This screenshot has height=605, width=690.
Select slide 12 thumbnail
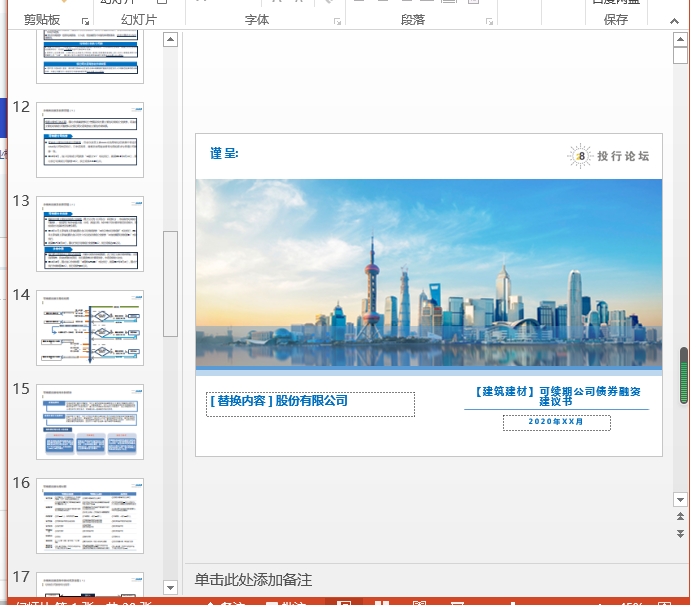point(90,139)
